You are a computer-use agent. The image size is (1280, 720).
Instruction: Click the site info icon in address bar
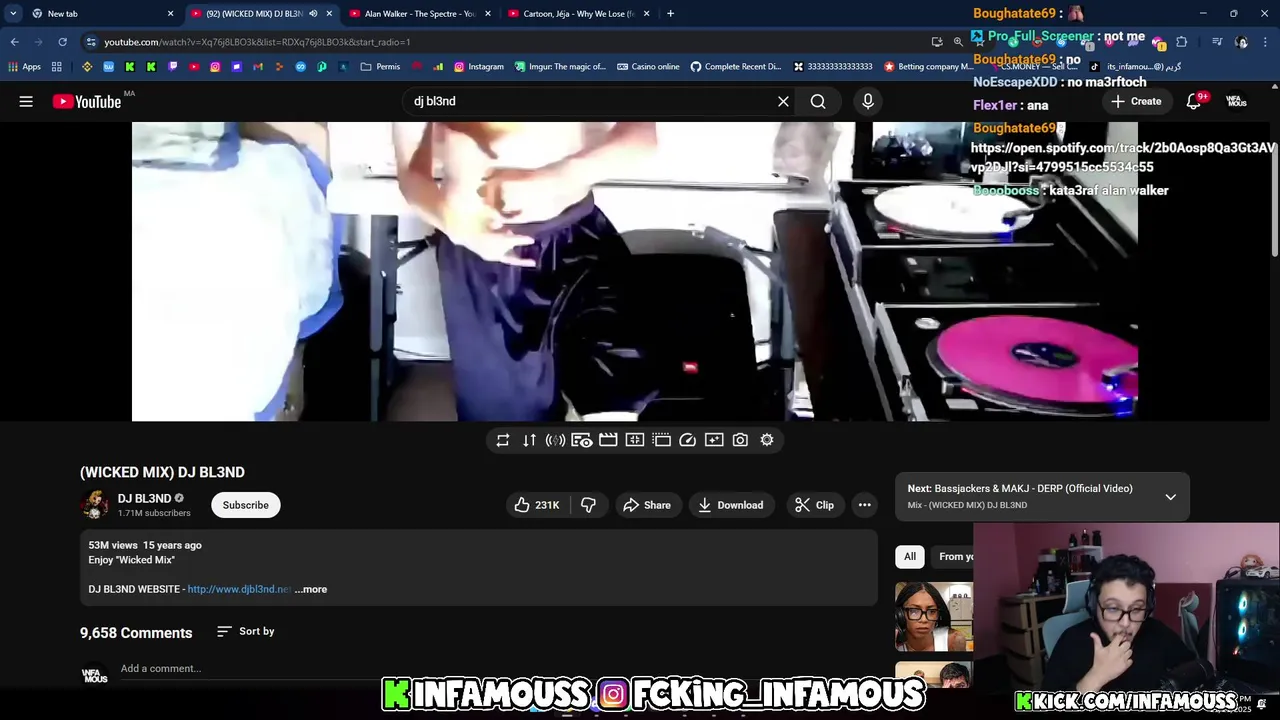click(91, 42)
